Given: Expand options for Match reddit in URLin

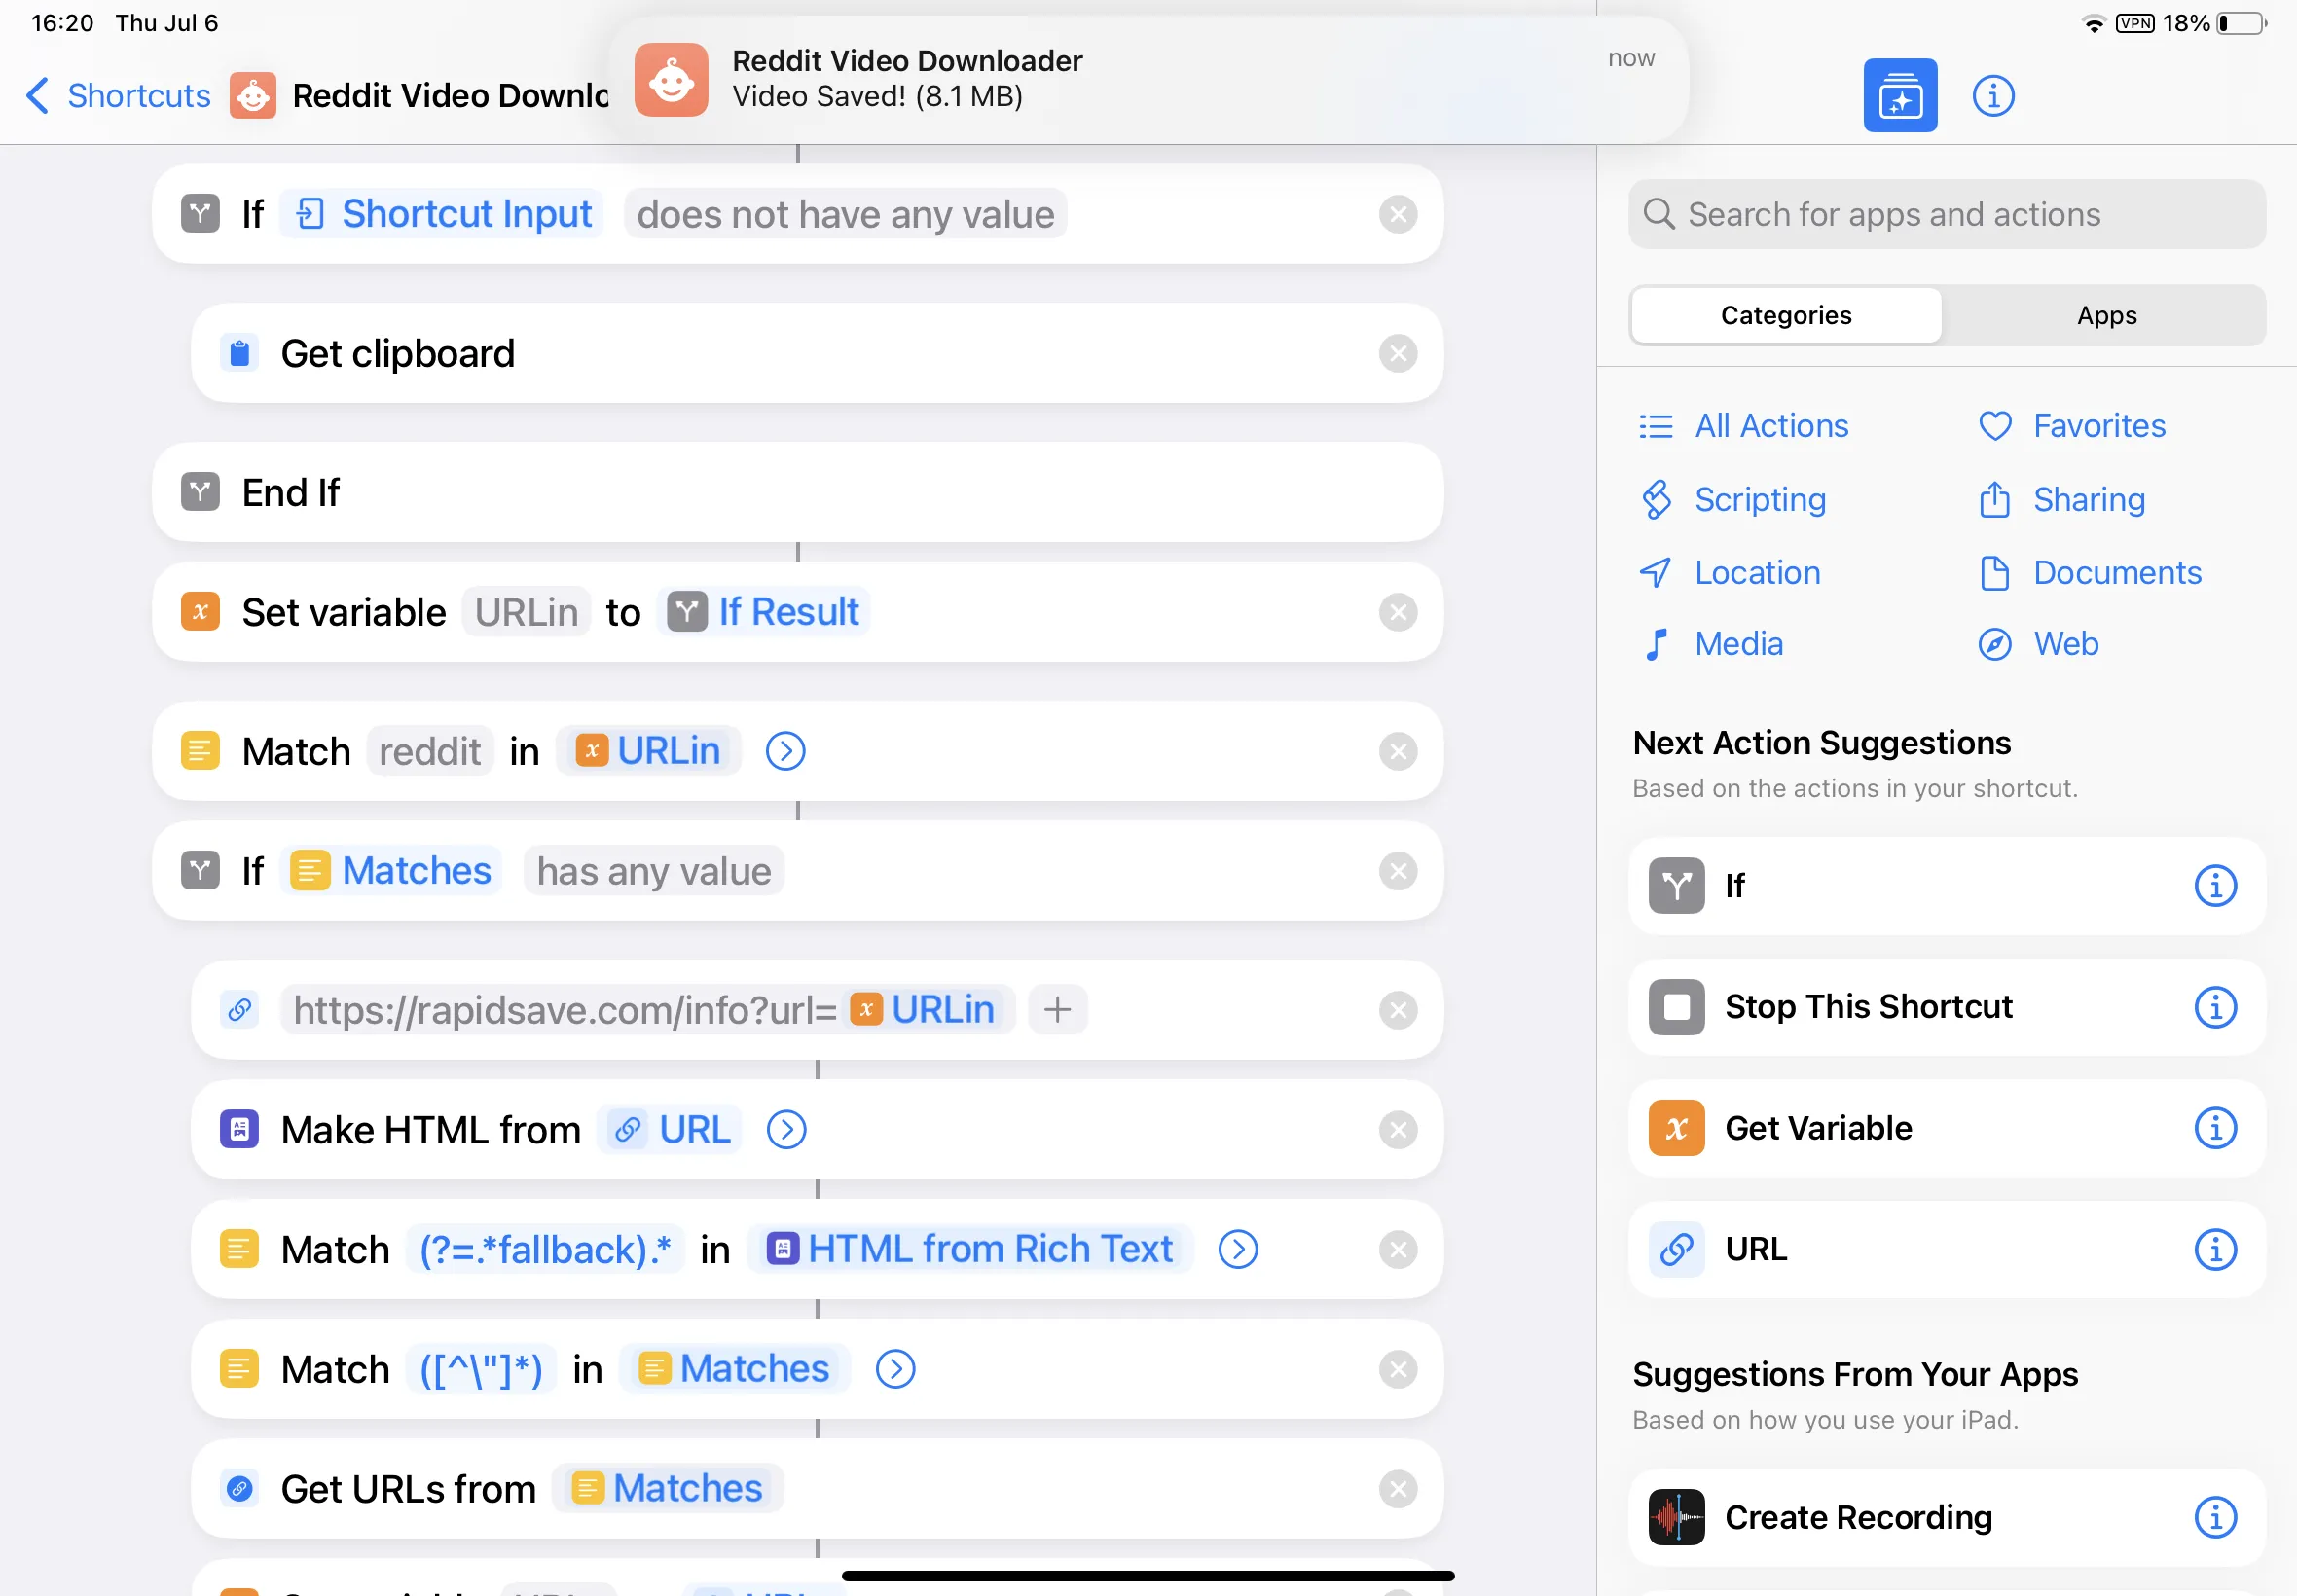Looking at the screenshot, I should 785,751.
